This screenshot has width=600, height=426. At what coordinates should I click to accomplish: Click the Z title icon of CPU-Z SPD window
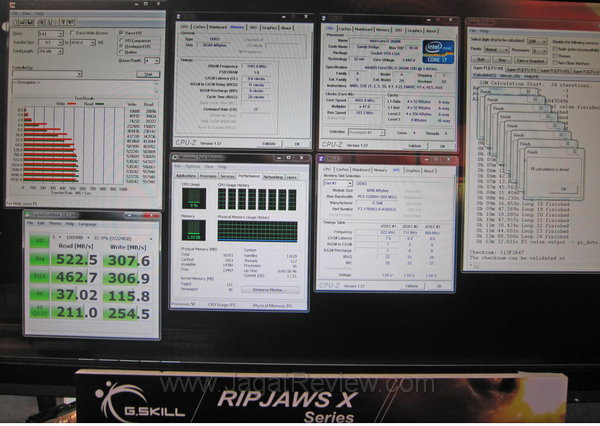(321, 158)
